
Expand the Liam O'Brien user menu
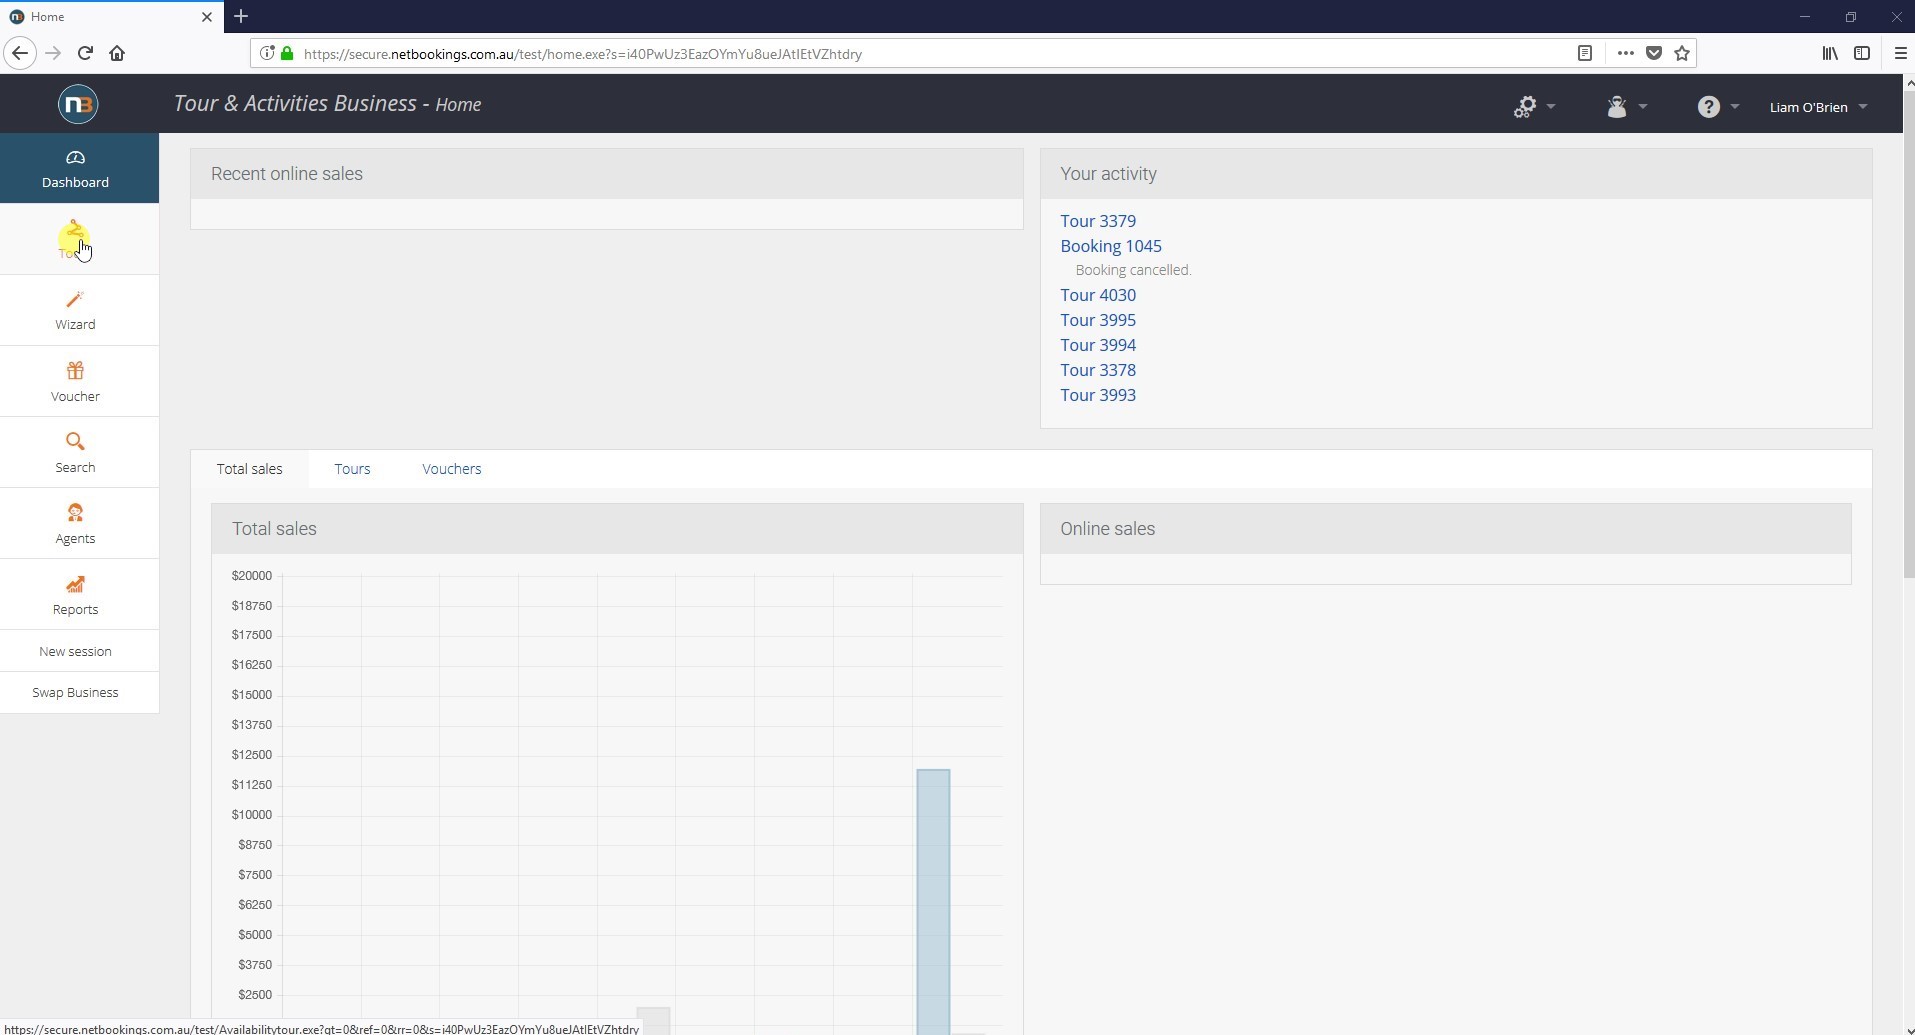coord(1817,107)
